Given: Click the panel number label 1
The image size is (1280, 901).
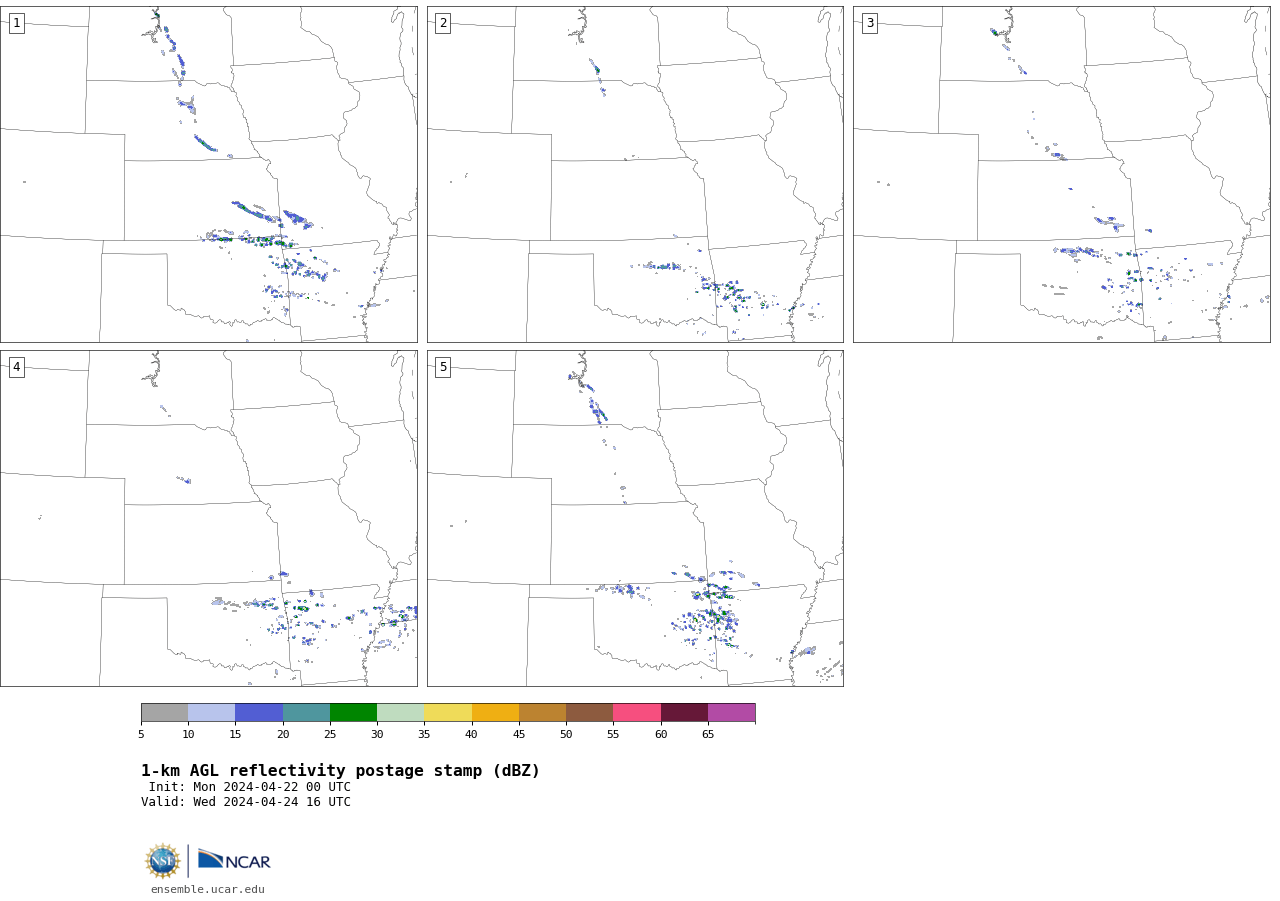Looking at the screenshot, I should pos(16,23).
